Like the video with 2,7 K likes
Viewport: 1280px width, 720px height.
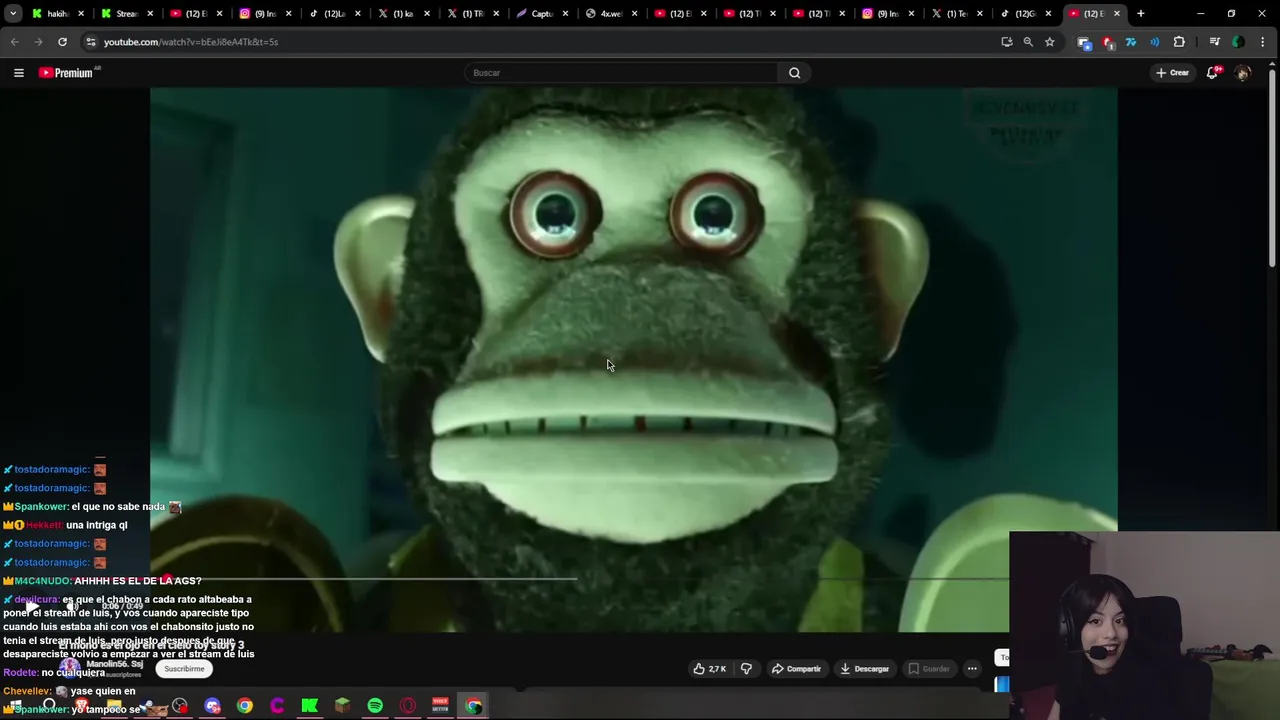(x=709, y=669)
